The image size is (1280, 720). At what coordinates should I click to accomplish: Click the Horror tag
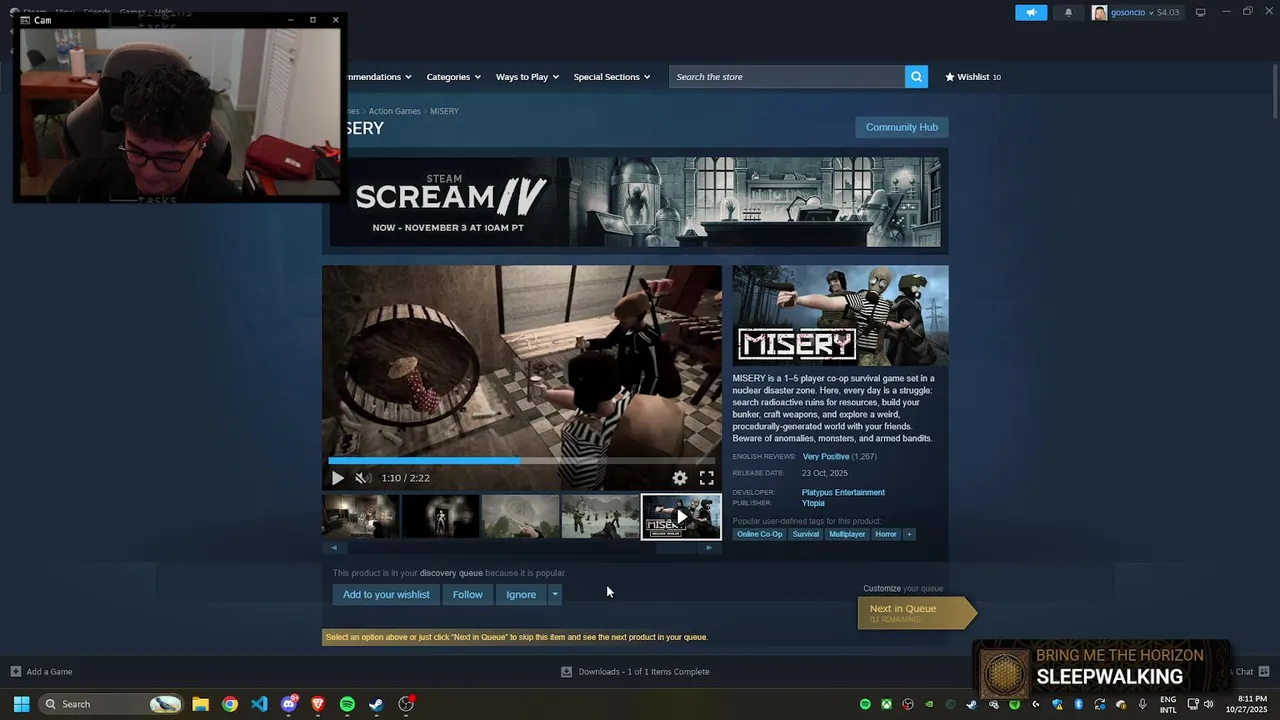point(886,534)
